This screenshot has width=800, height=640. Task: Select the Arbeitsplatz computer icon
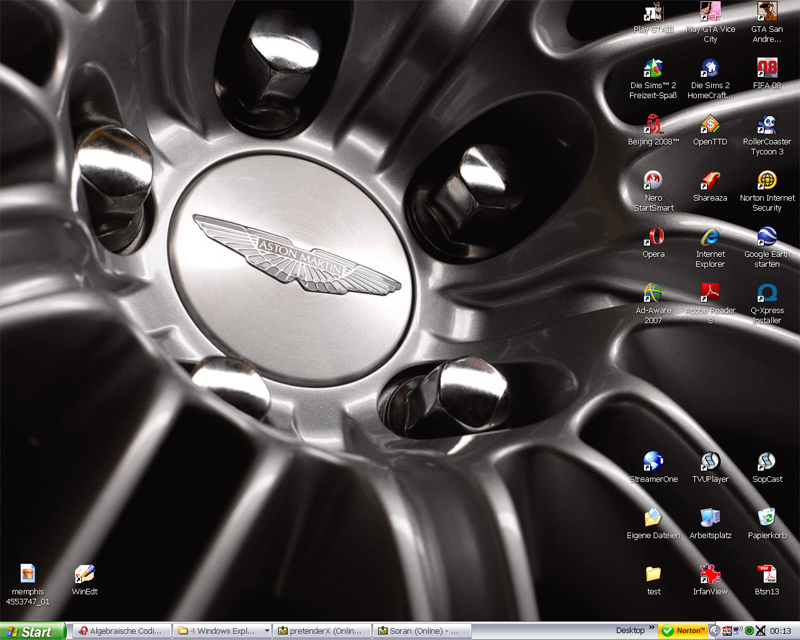point(710,518)
